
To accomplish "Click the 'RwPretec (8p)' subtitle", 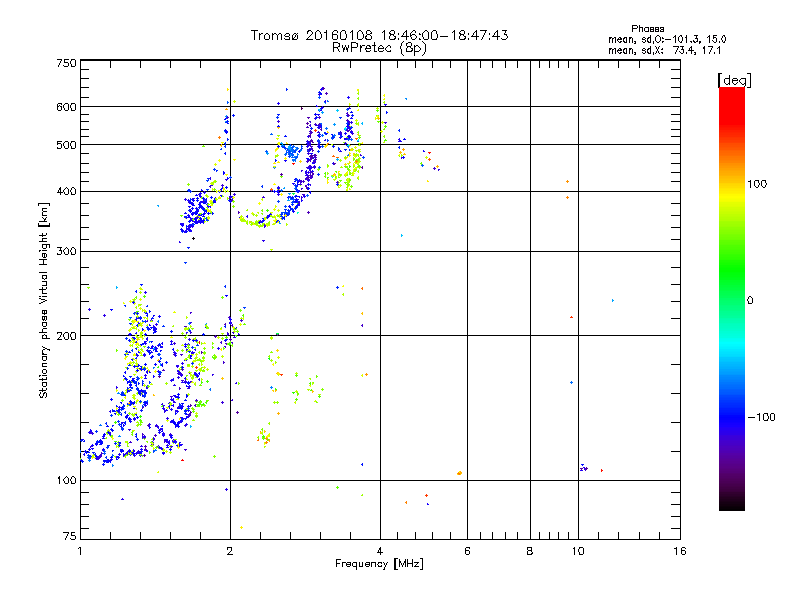I will (x=379, y=48).
